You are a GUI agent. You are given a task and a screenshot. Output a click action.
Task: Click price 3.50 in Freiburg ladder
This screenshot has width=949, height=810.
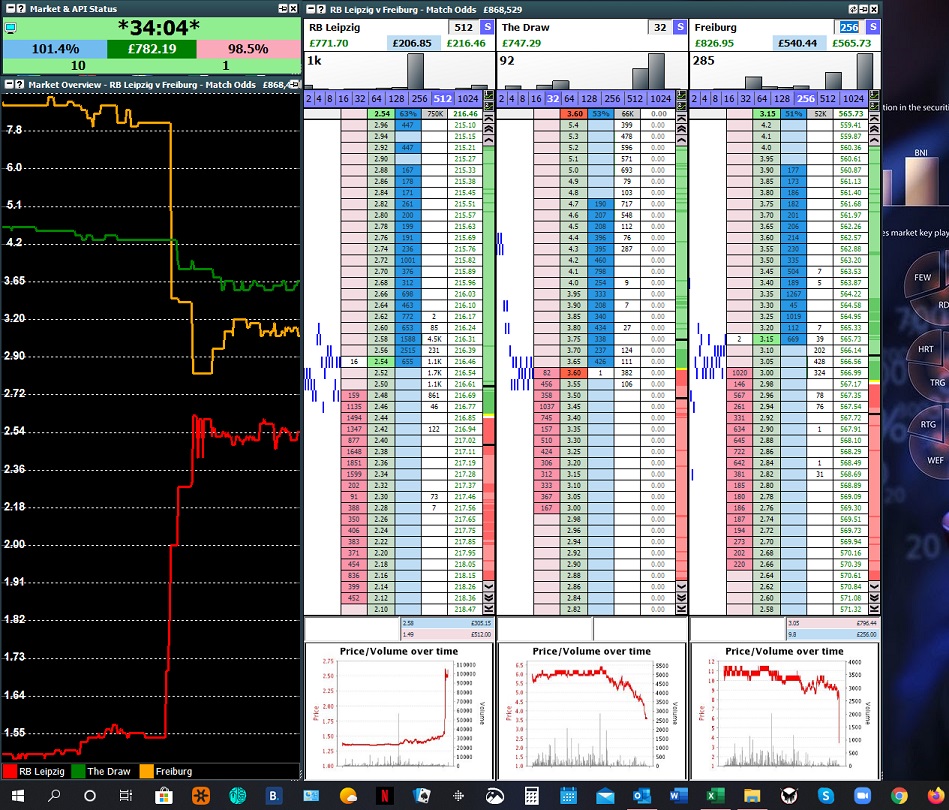tap(766, 260)
